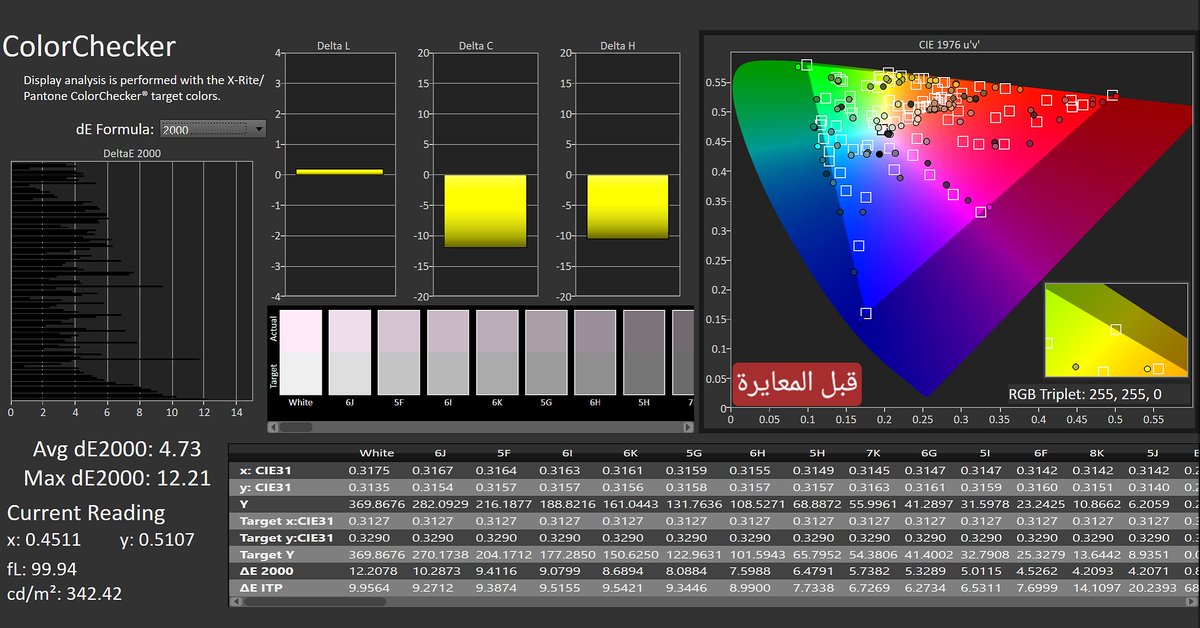Click the '6J' column header in table
Viewport: 1200px width, 628px height.
tap(439, 452)
